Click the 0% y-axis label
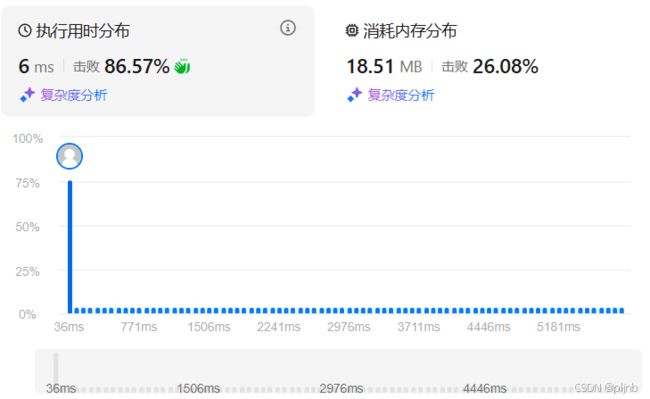This screenshot has height=399, width=650. 27,314
